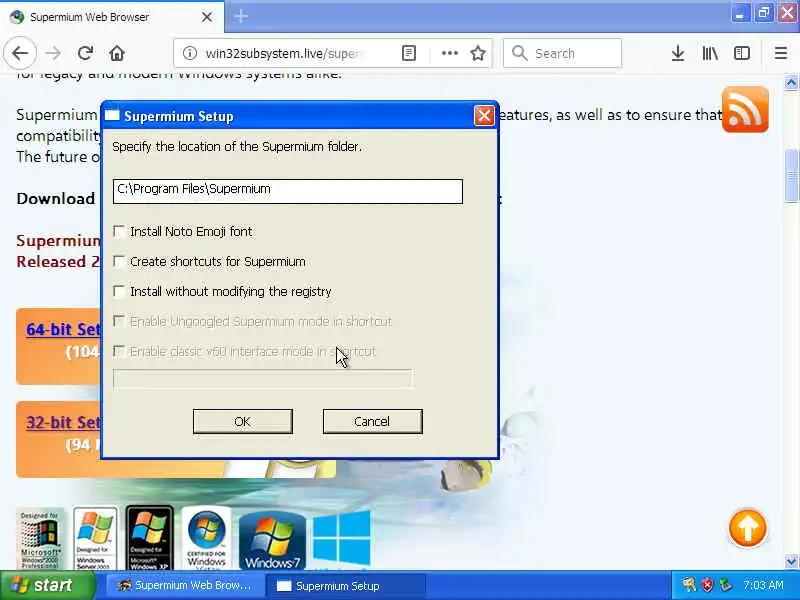Cancel the Supermium Setup dialog
The image size is (800, 600).
(372, 421)
